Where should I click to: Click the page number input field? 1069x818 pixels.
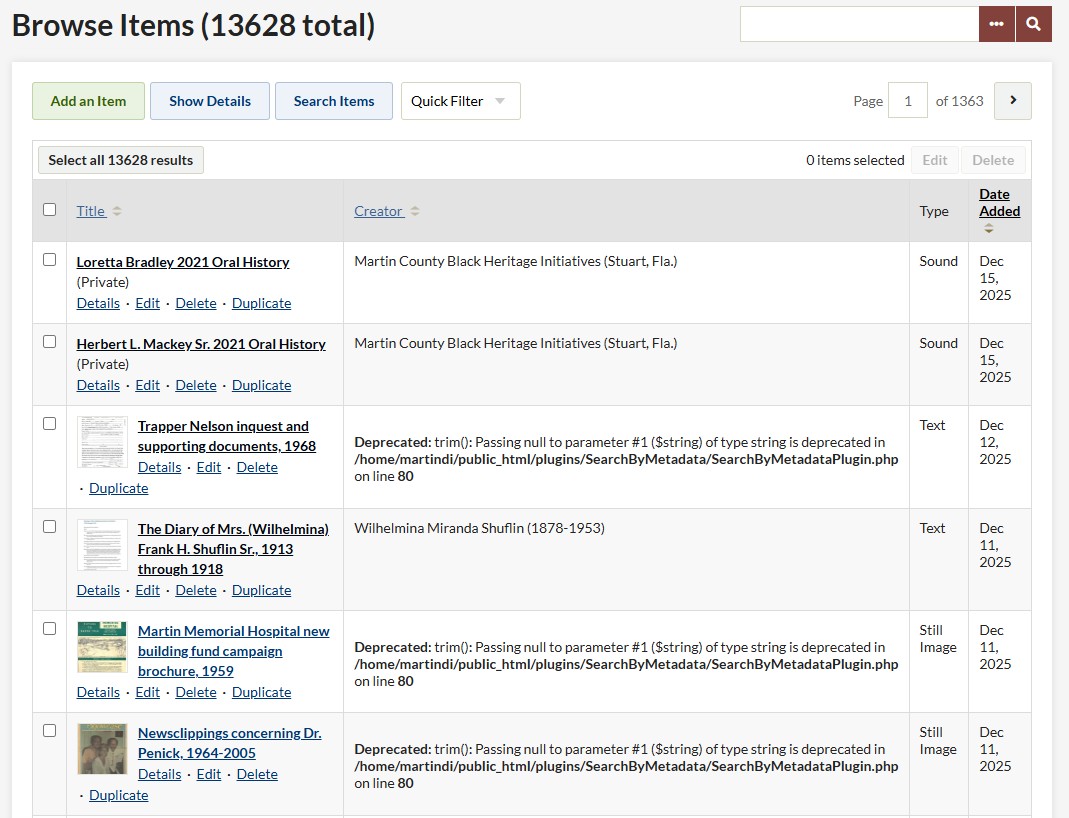[908, 101]
